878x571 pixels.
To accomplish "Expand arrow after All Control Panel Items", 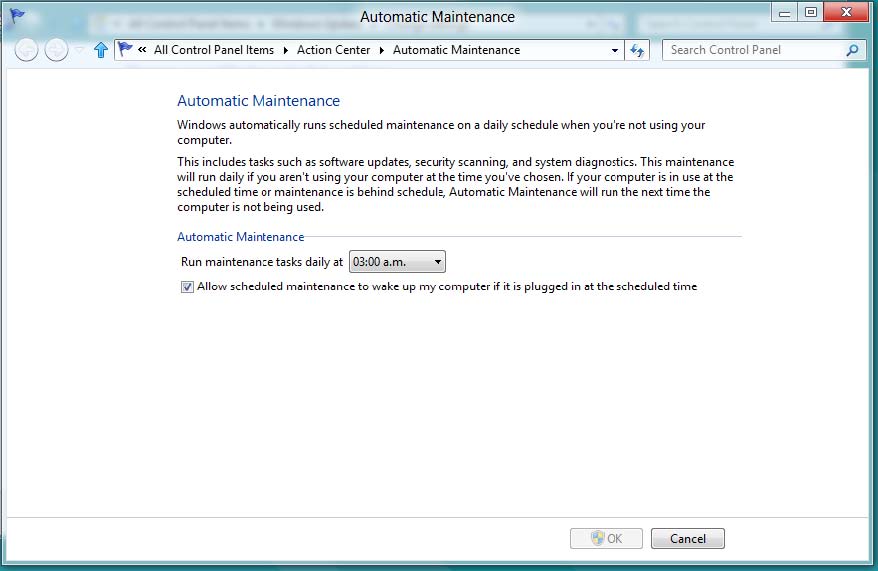I will (x=285, y=50).
